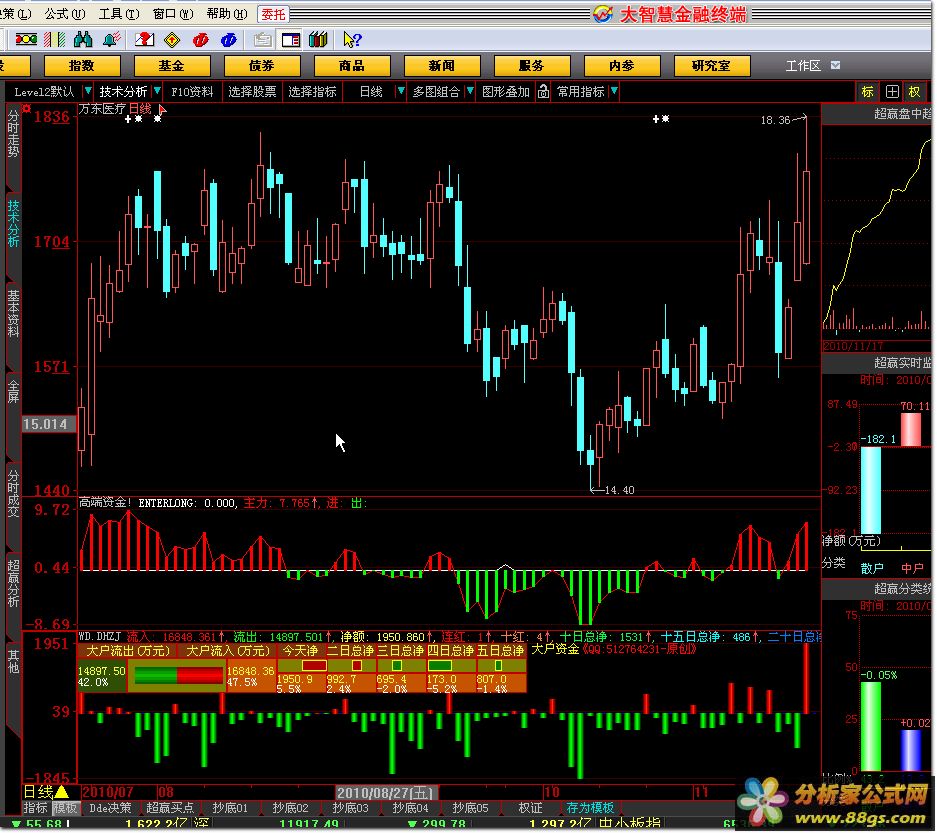937x833 pixels.
Task: Open the binoculars search tool
Action: coord(83,39)
